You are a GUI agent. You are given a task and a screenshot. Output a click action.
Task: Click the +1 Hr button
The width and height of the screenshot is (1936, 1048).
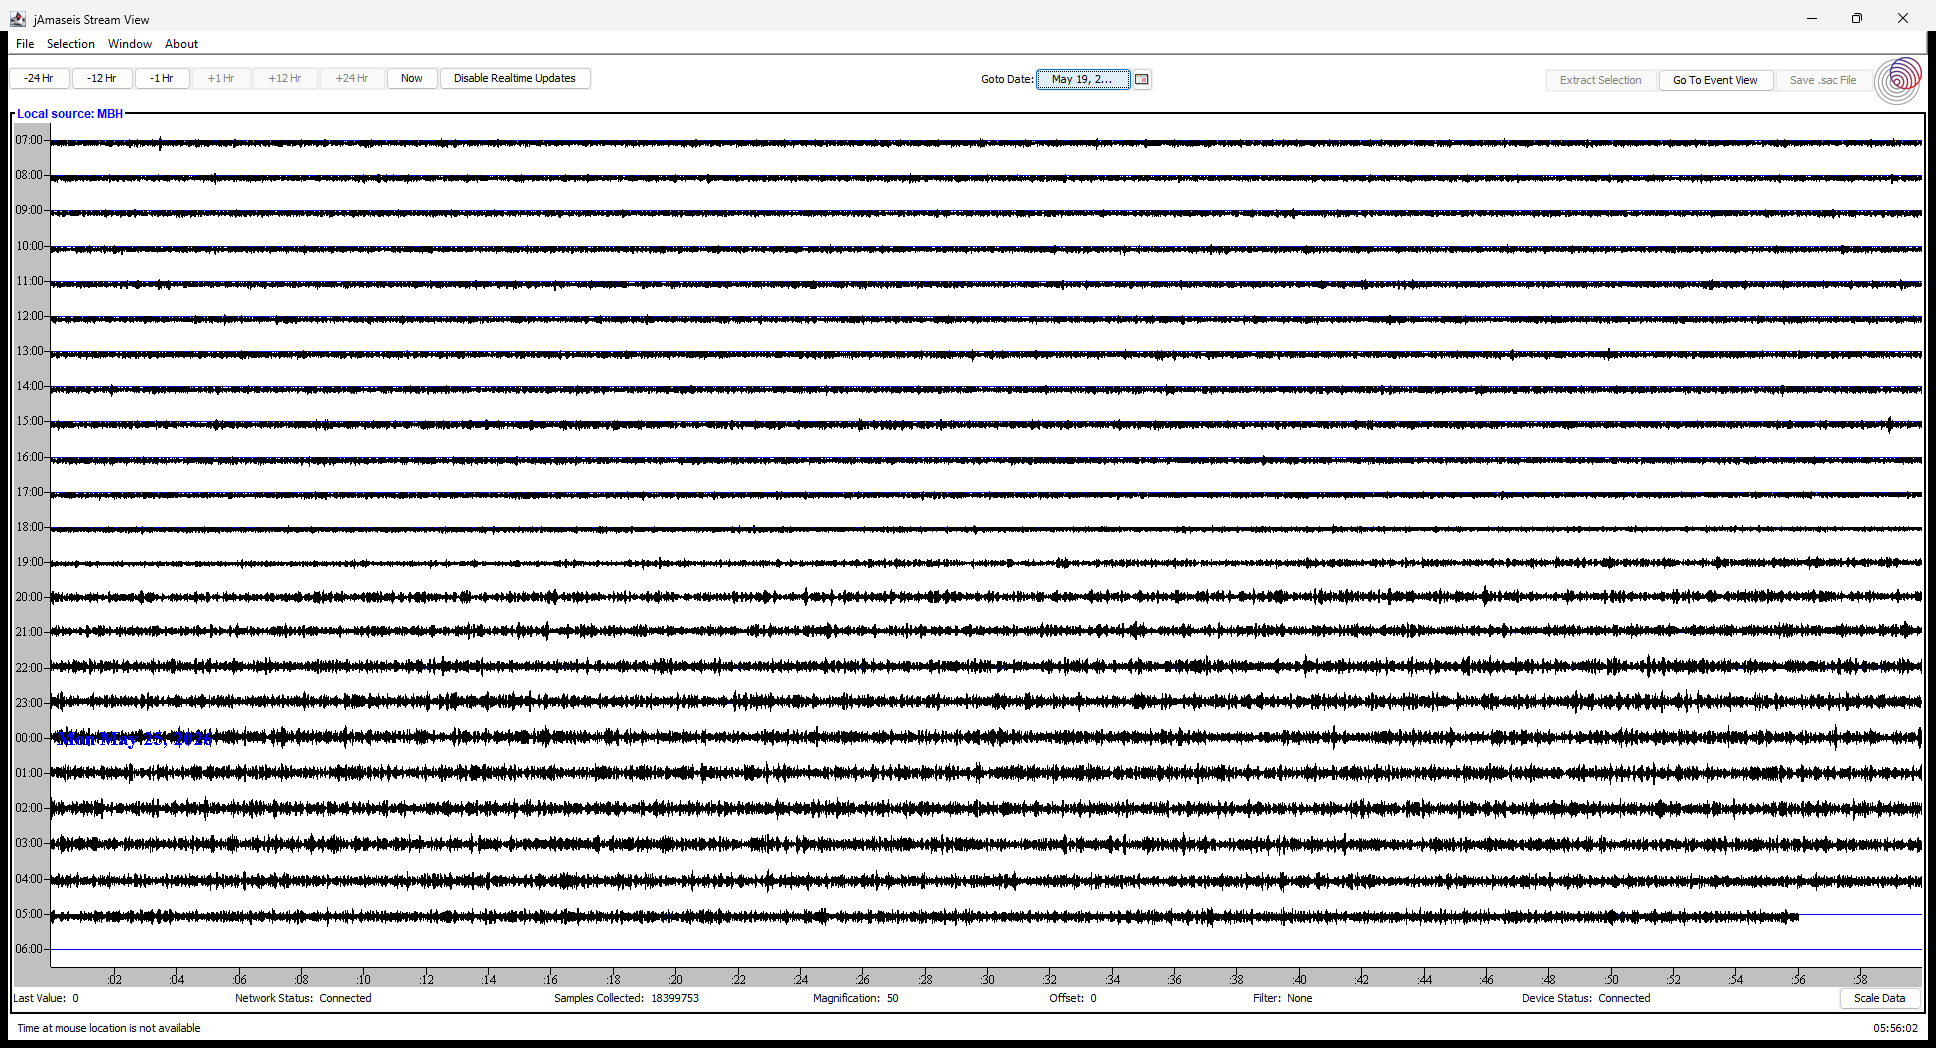pos(221,78)
